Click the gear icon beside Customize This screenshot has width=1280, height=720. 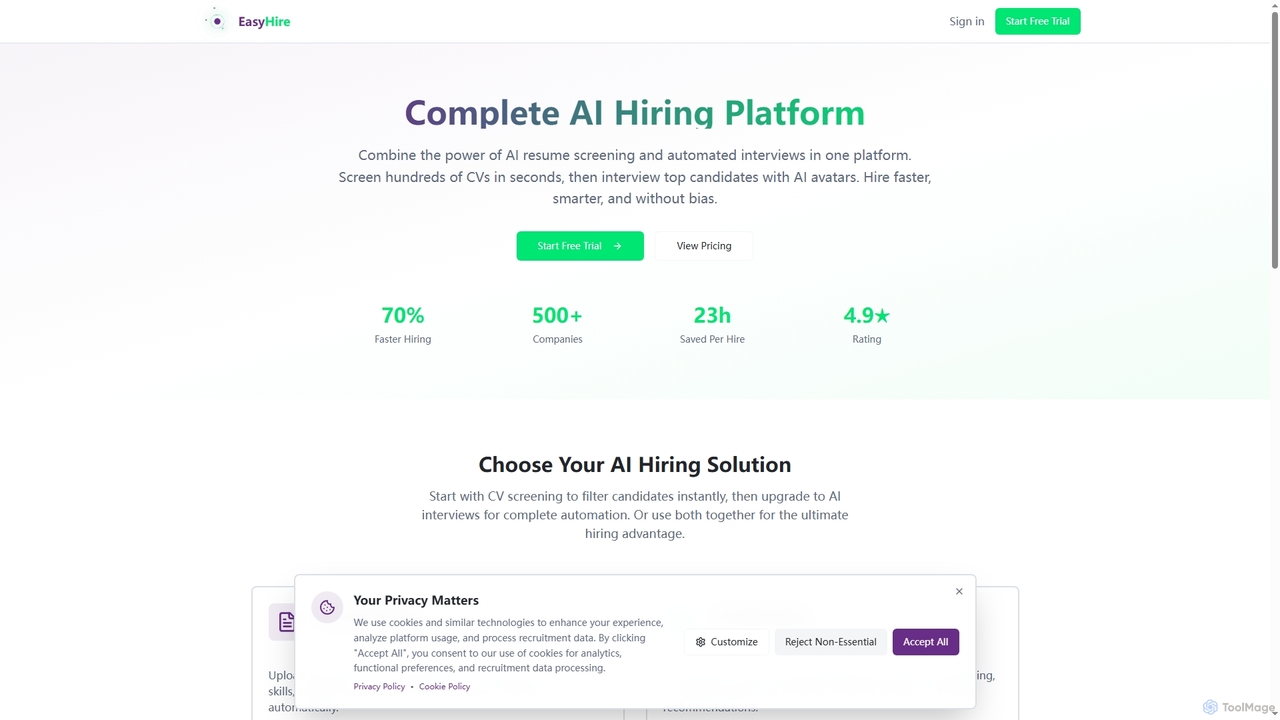tap(701, 642)
